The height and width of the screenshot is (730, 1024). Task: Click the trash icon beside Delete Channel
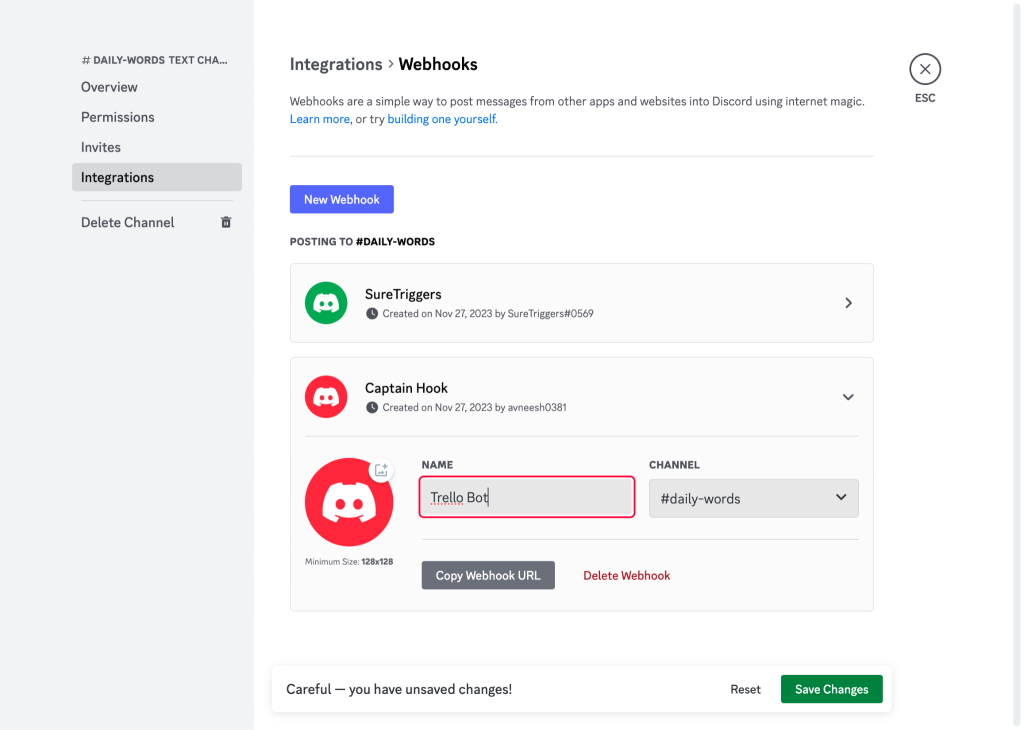pyautogui.click(x=226, y=222)
